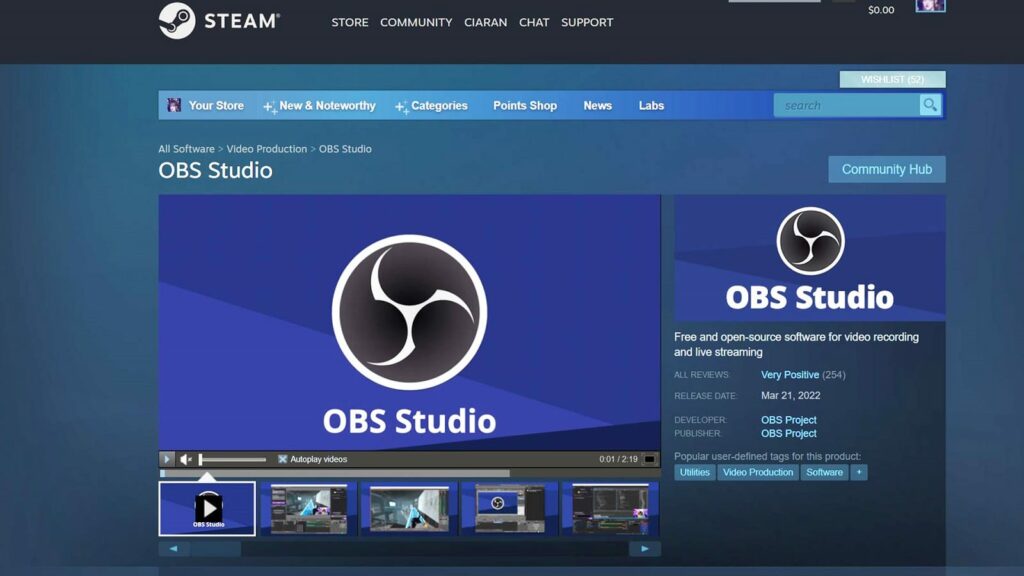1024x576 pixels.
Task: Follow the All Software breadcrumb link
Action: tap(186, 149)
